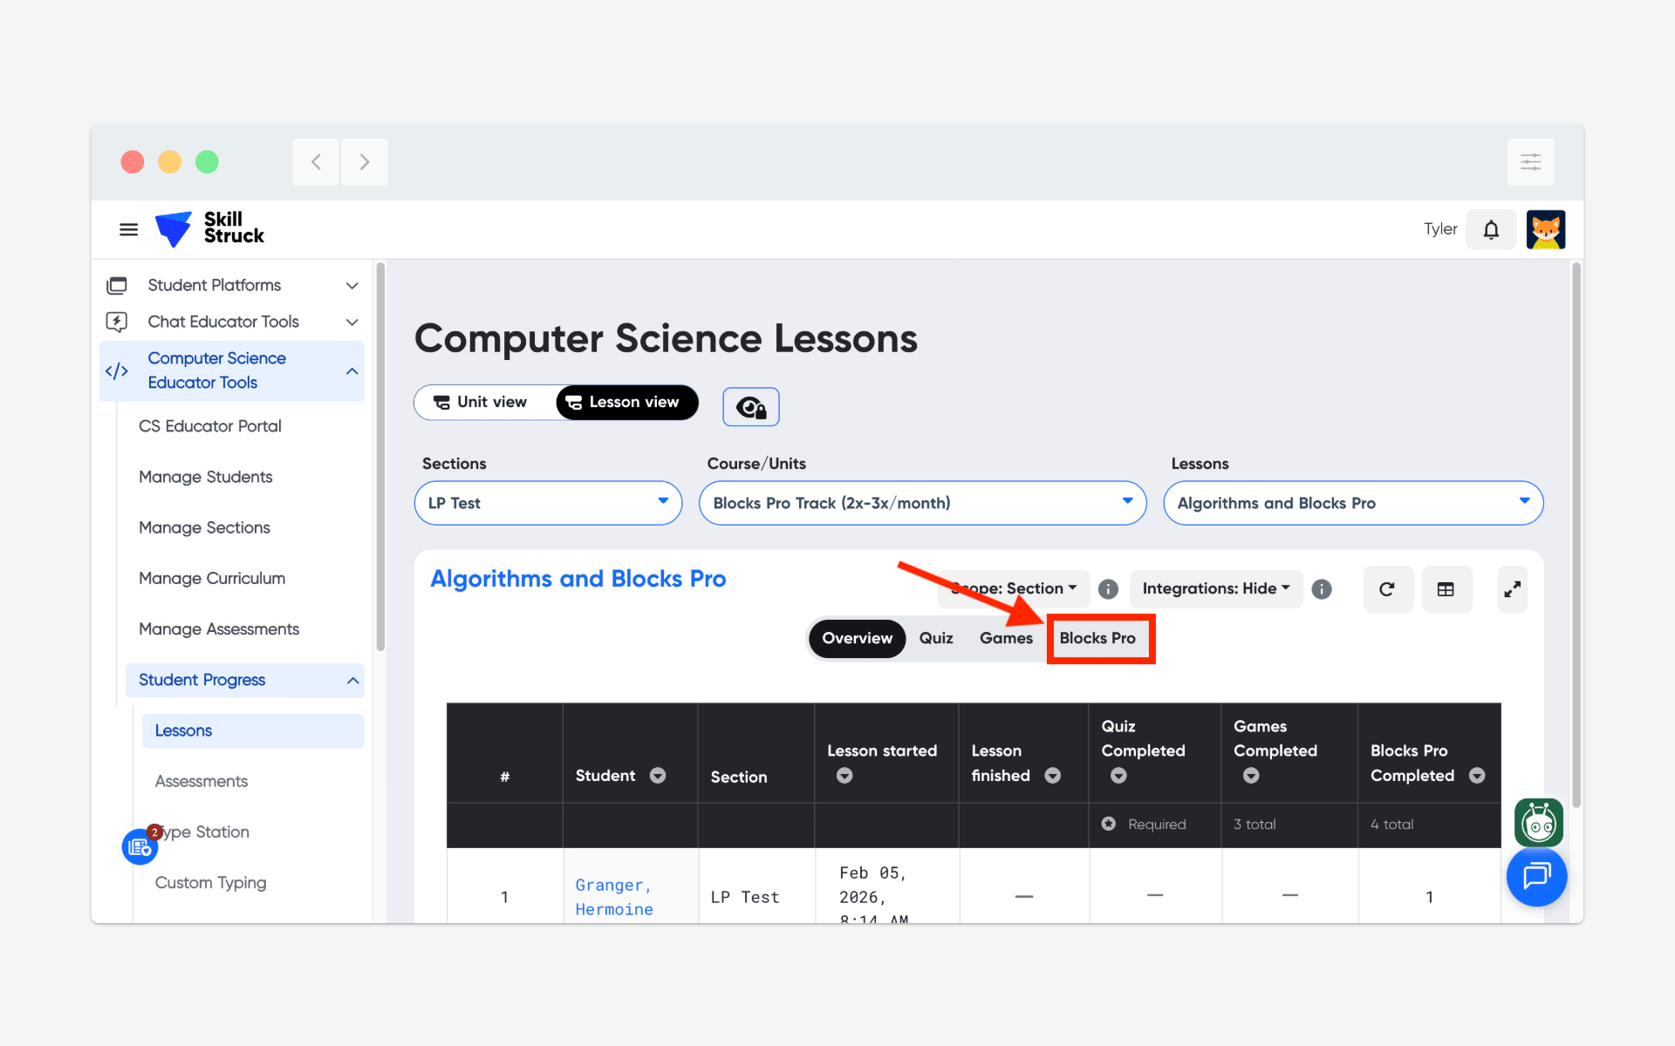Open the Course/Units dropdown
Screen dimensions: 1675x1046
(x=922, y=503)
